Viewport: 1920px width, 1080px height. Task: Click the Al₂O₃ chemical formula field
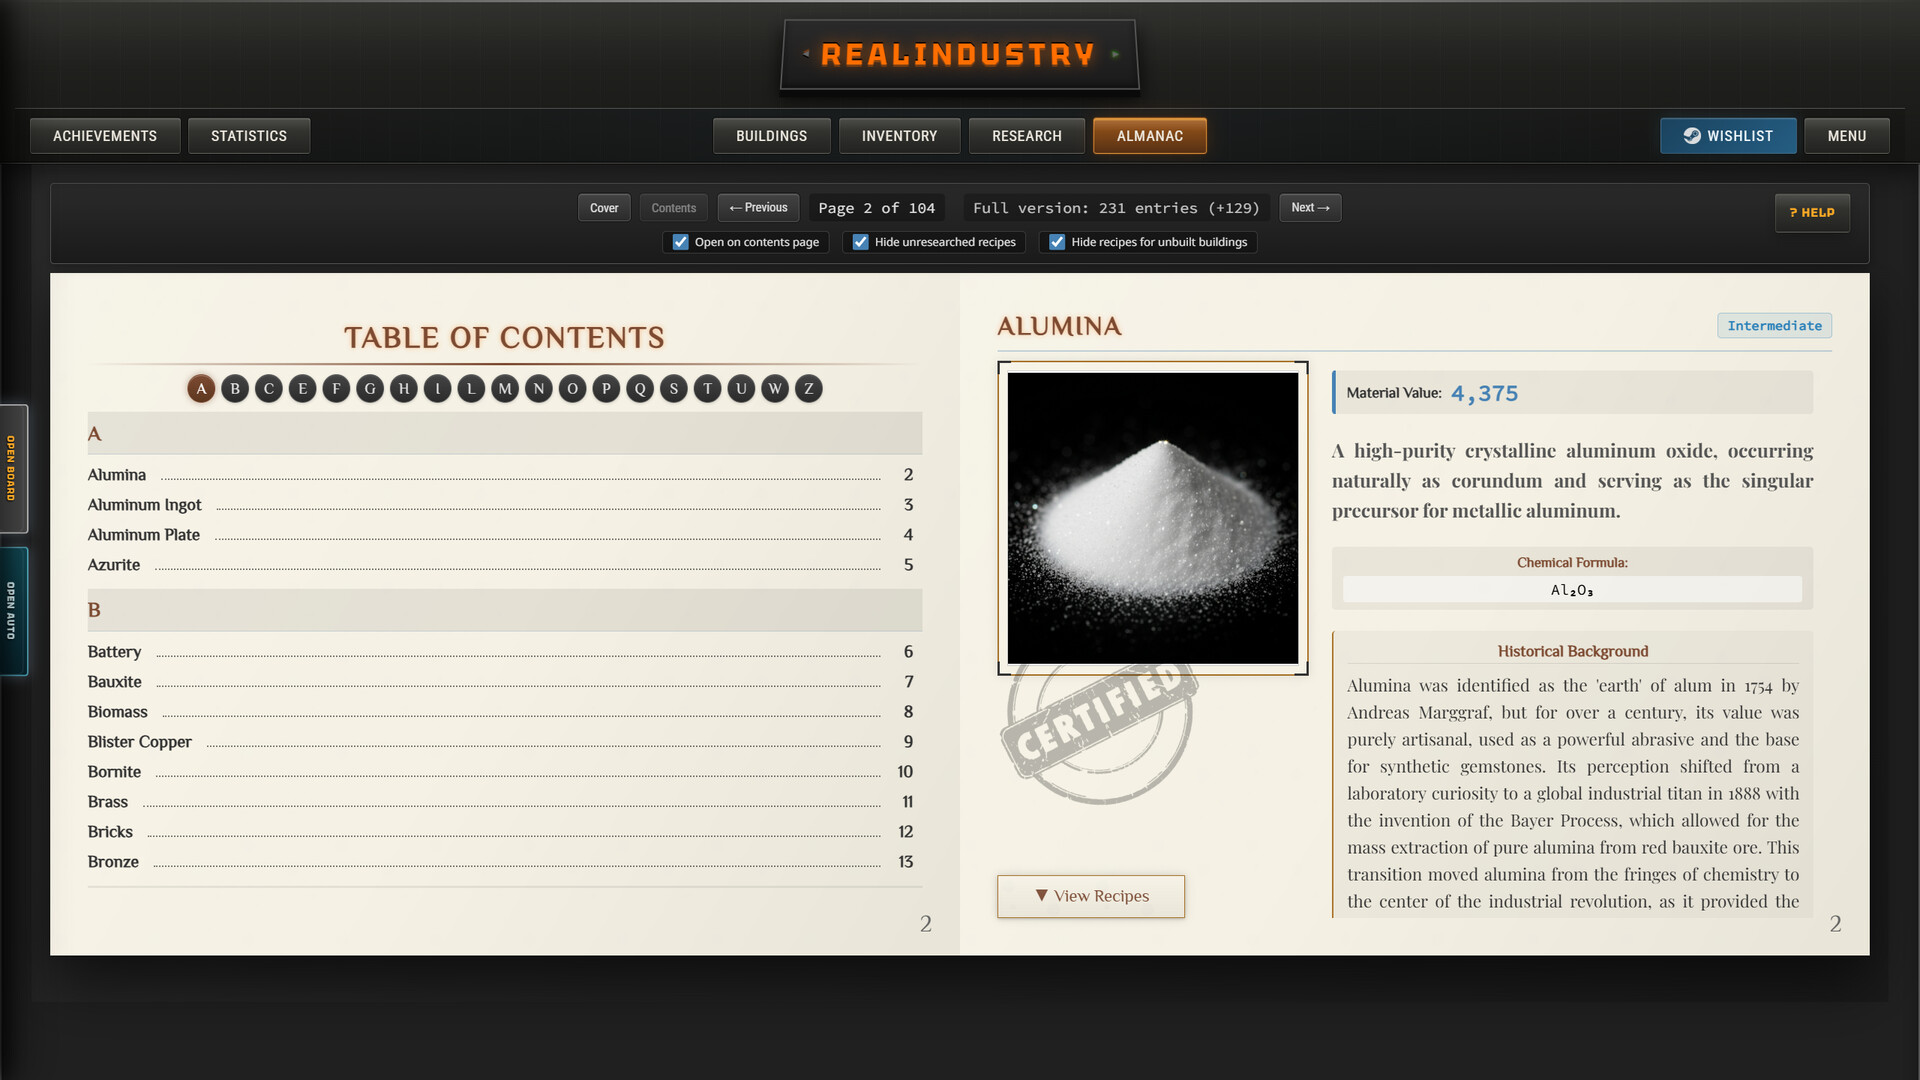(x=1572, y=590)
